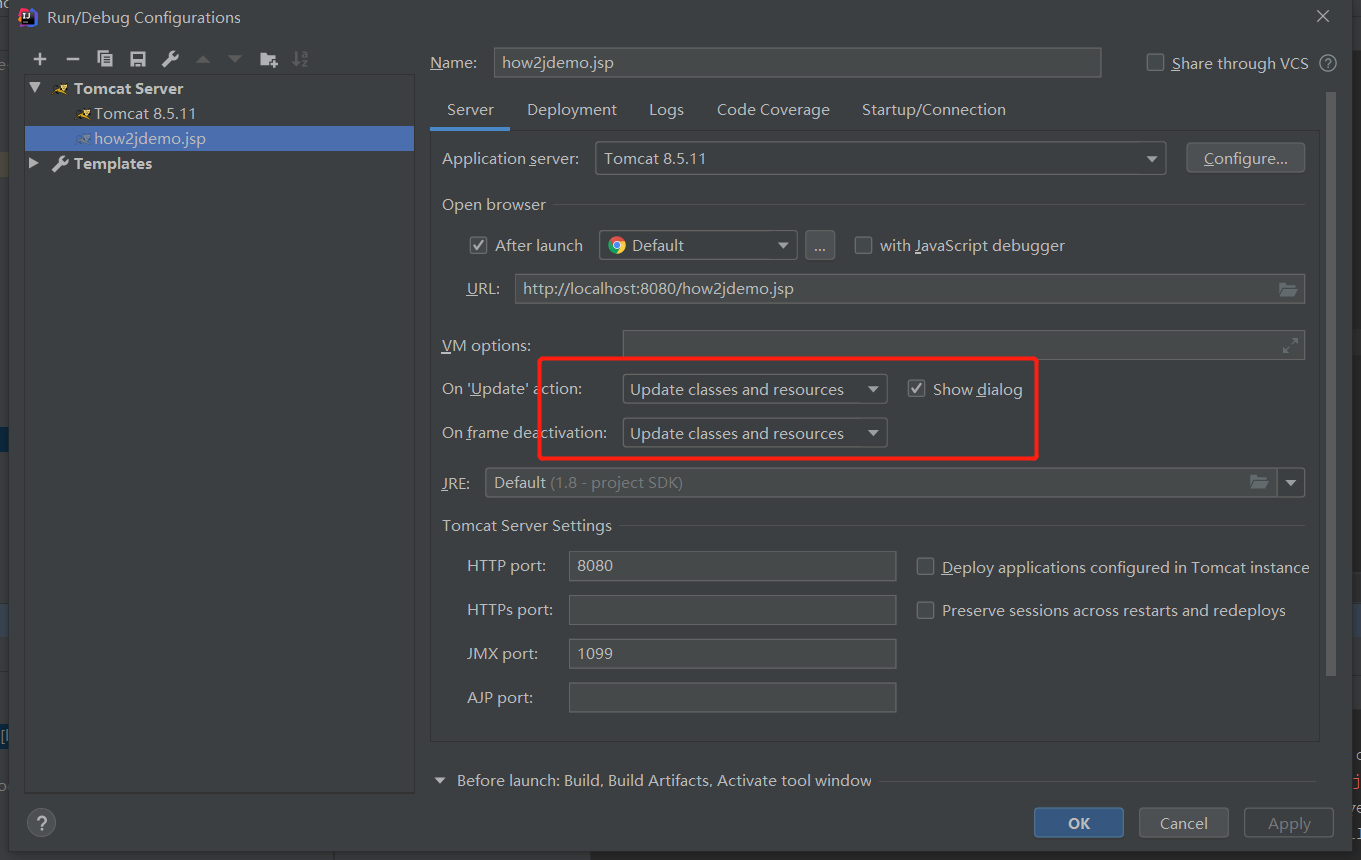Open the help question mark at the bottom left
Viewport: 1361px width, 860px height.
[x=41, y=823]
